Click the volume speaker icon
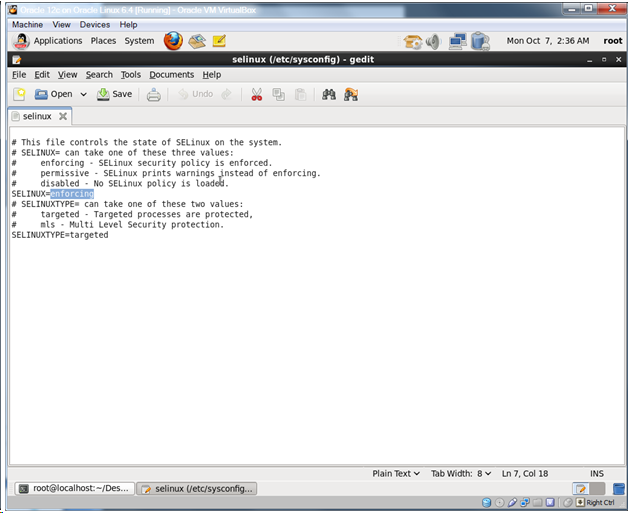The image size is (628, 513). (433, 41)
